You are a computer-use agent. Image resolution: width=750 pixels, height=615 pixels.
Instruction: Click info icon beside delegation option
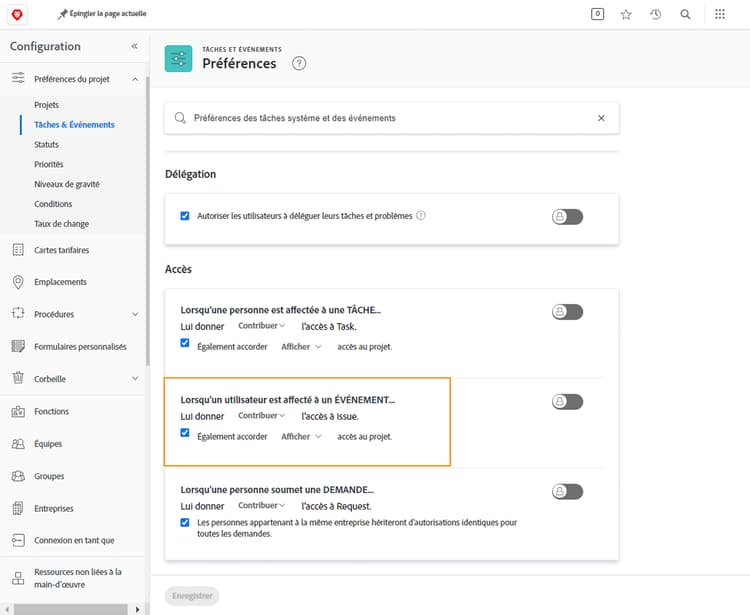[421, 215]
